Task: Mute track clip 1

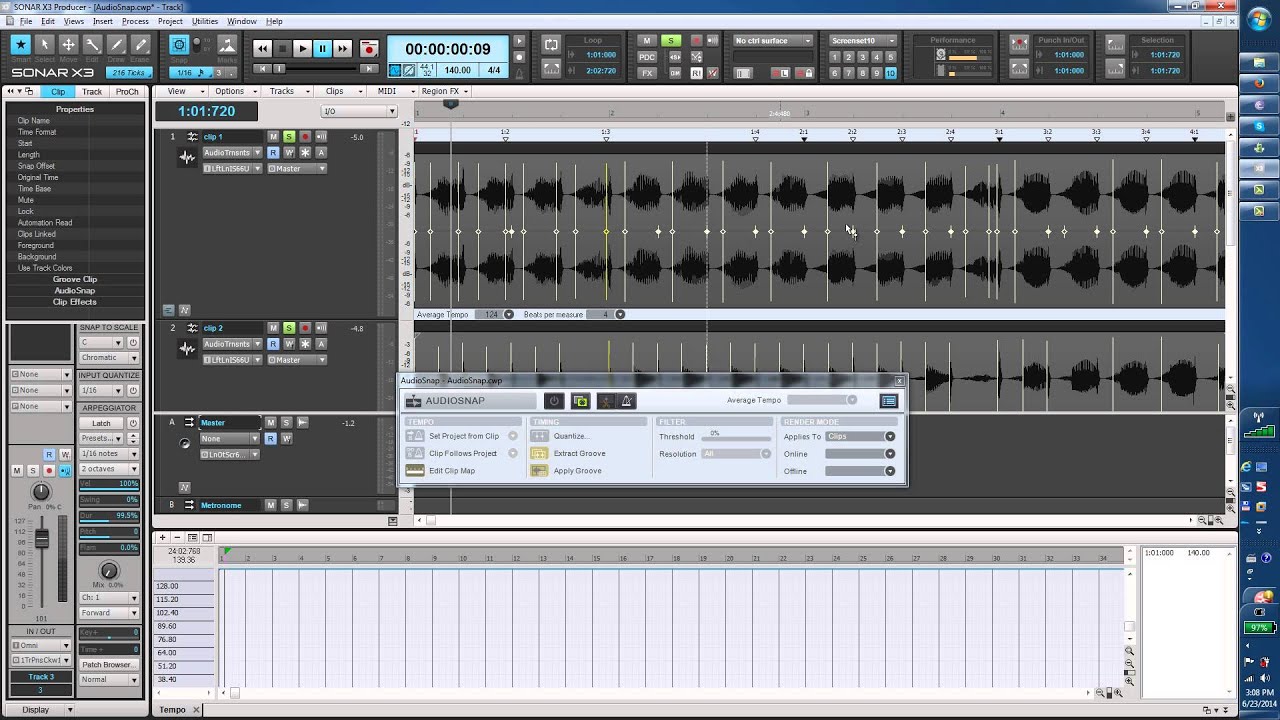Action: (273, 136)
